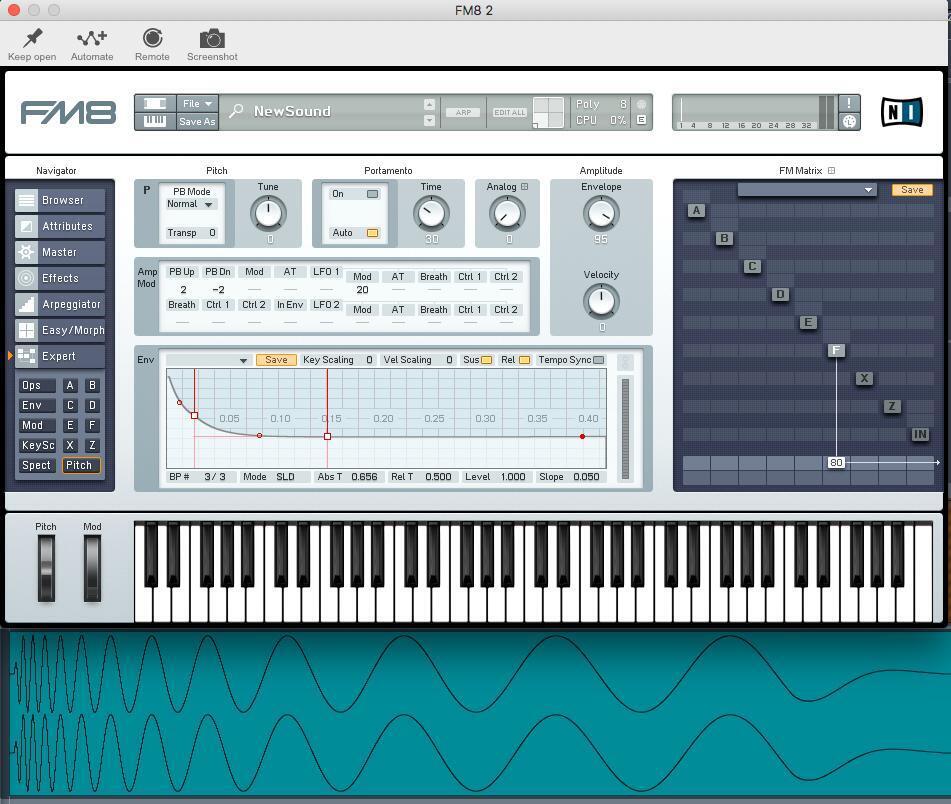Viewport: 951px width, 804px height.
Task: Open the File menu dropdown
Action: pyautogui.click(x=197, y=102)
